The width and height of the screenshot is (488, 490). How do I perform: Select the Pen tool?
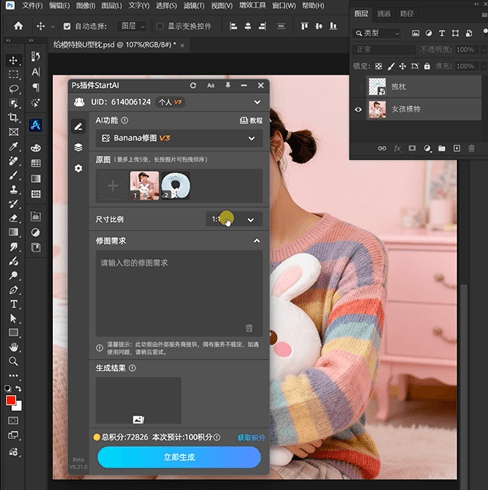(x=13, y=290)
